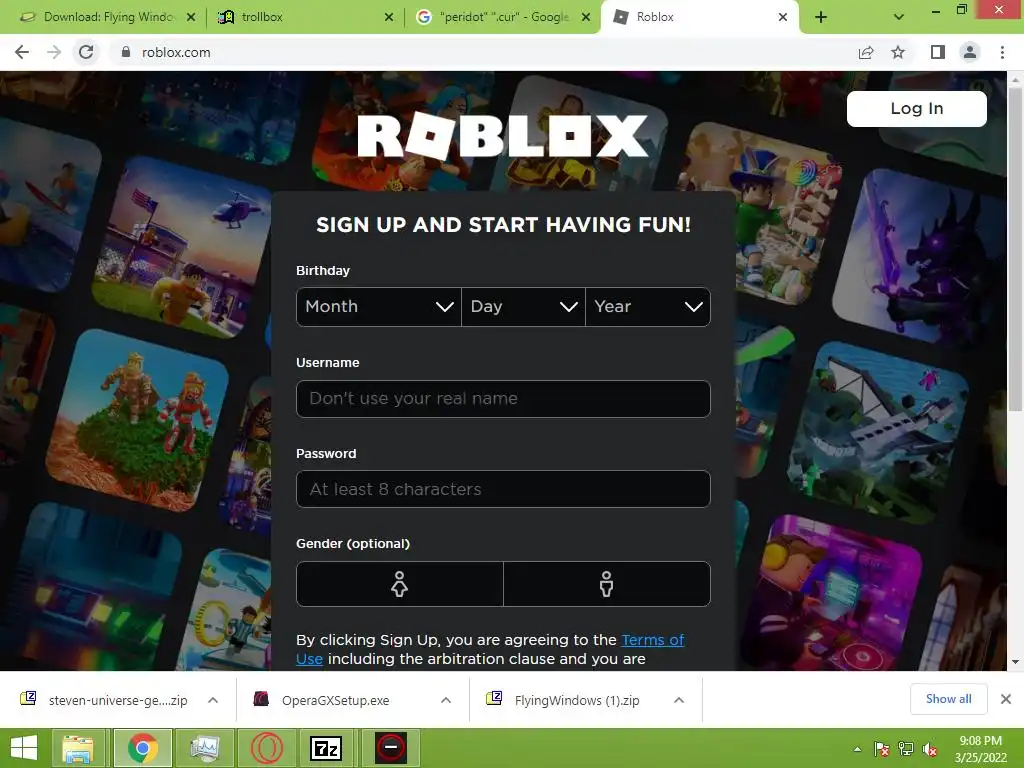This screenshot has width=1024, height=768.
Task: Open the crashed airplane game thumbnail
Action: 878,431
